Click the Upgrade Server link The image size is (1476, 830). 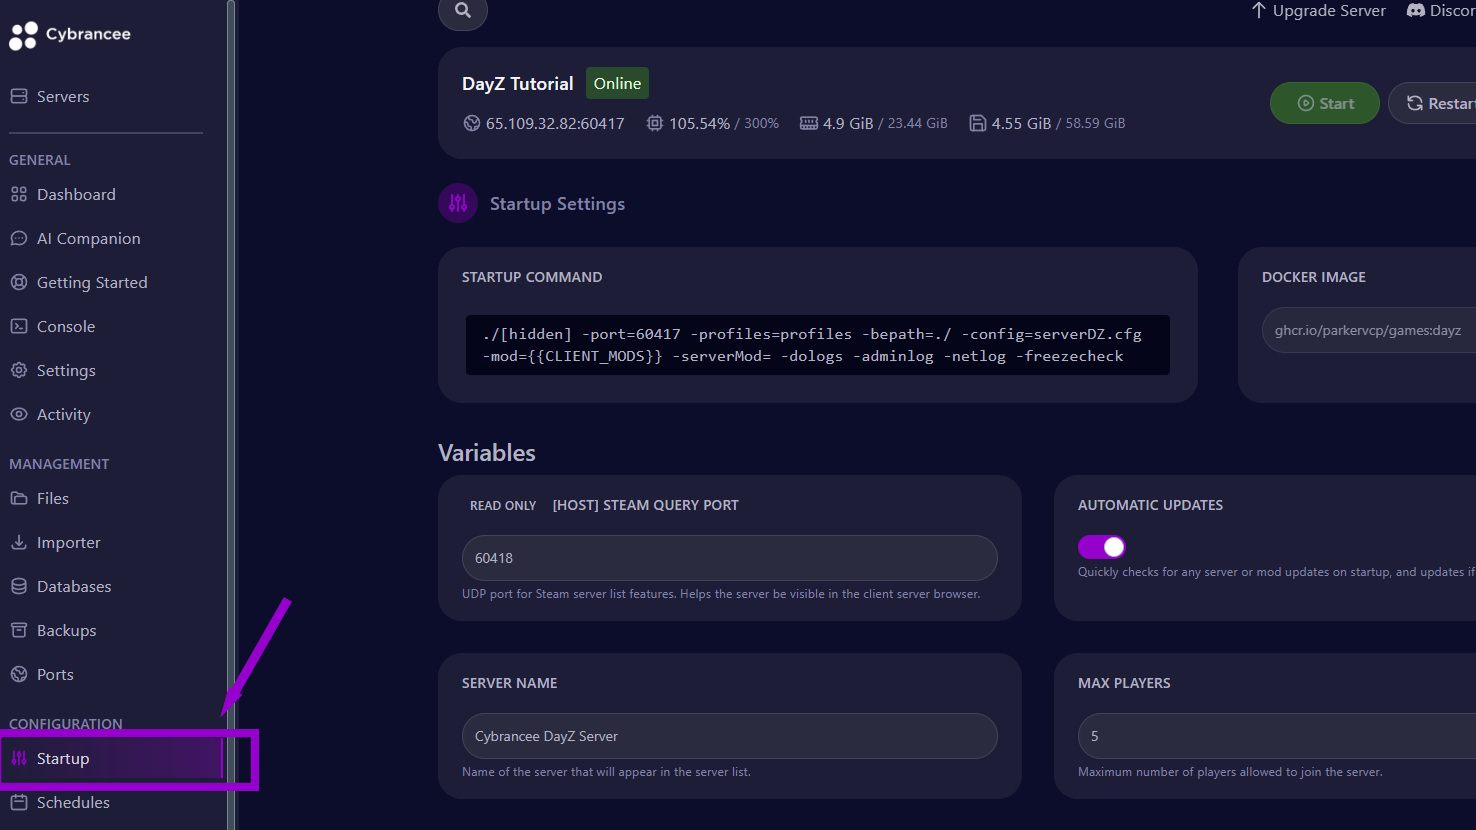(1318, 11)
